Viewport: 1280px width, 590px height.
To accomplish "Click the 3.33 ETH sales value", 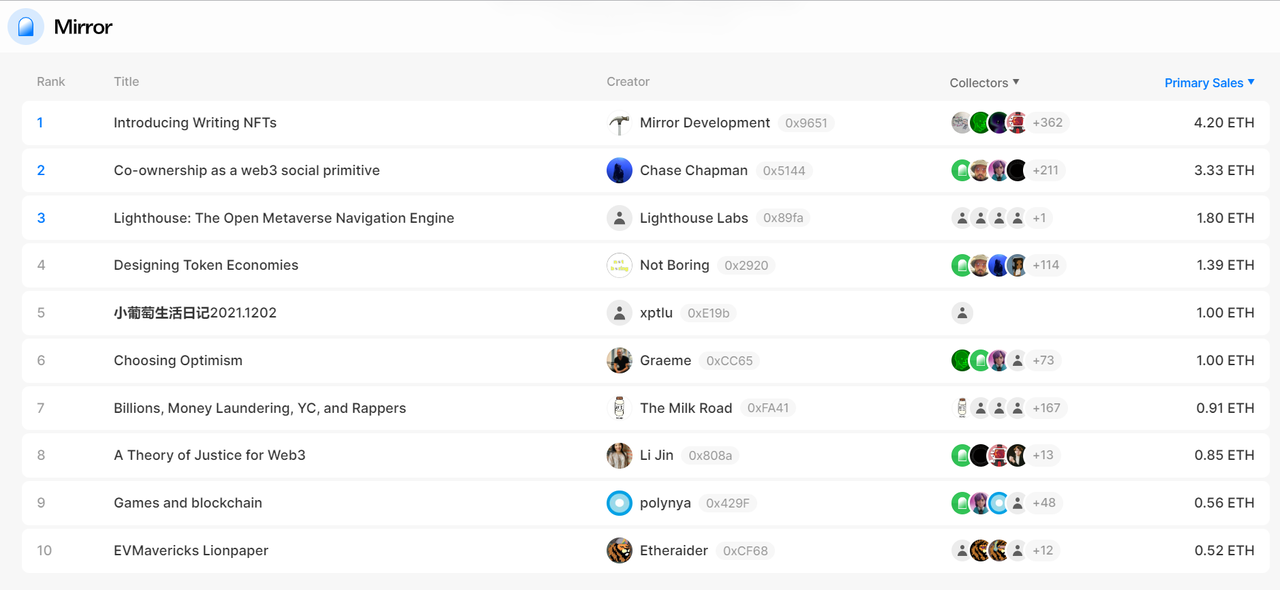I will point(1224,170).
